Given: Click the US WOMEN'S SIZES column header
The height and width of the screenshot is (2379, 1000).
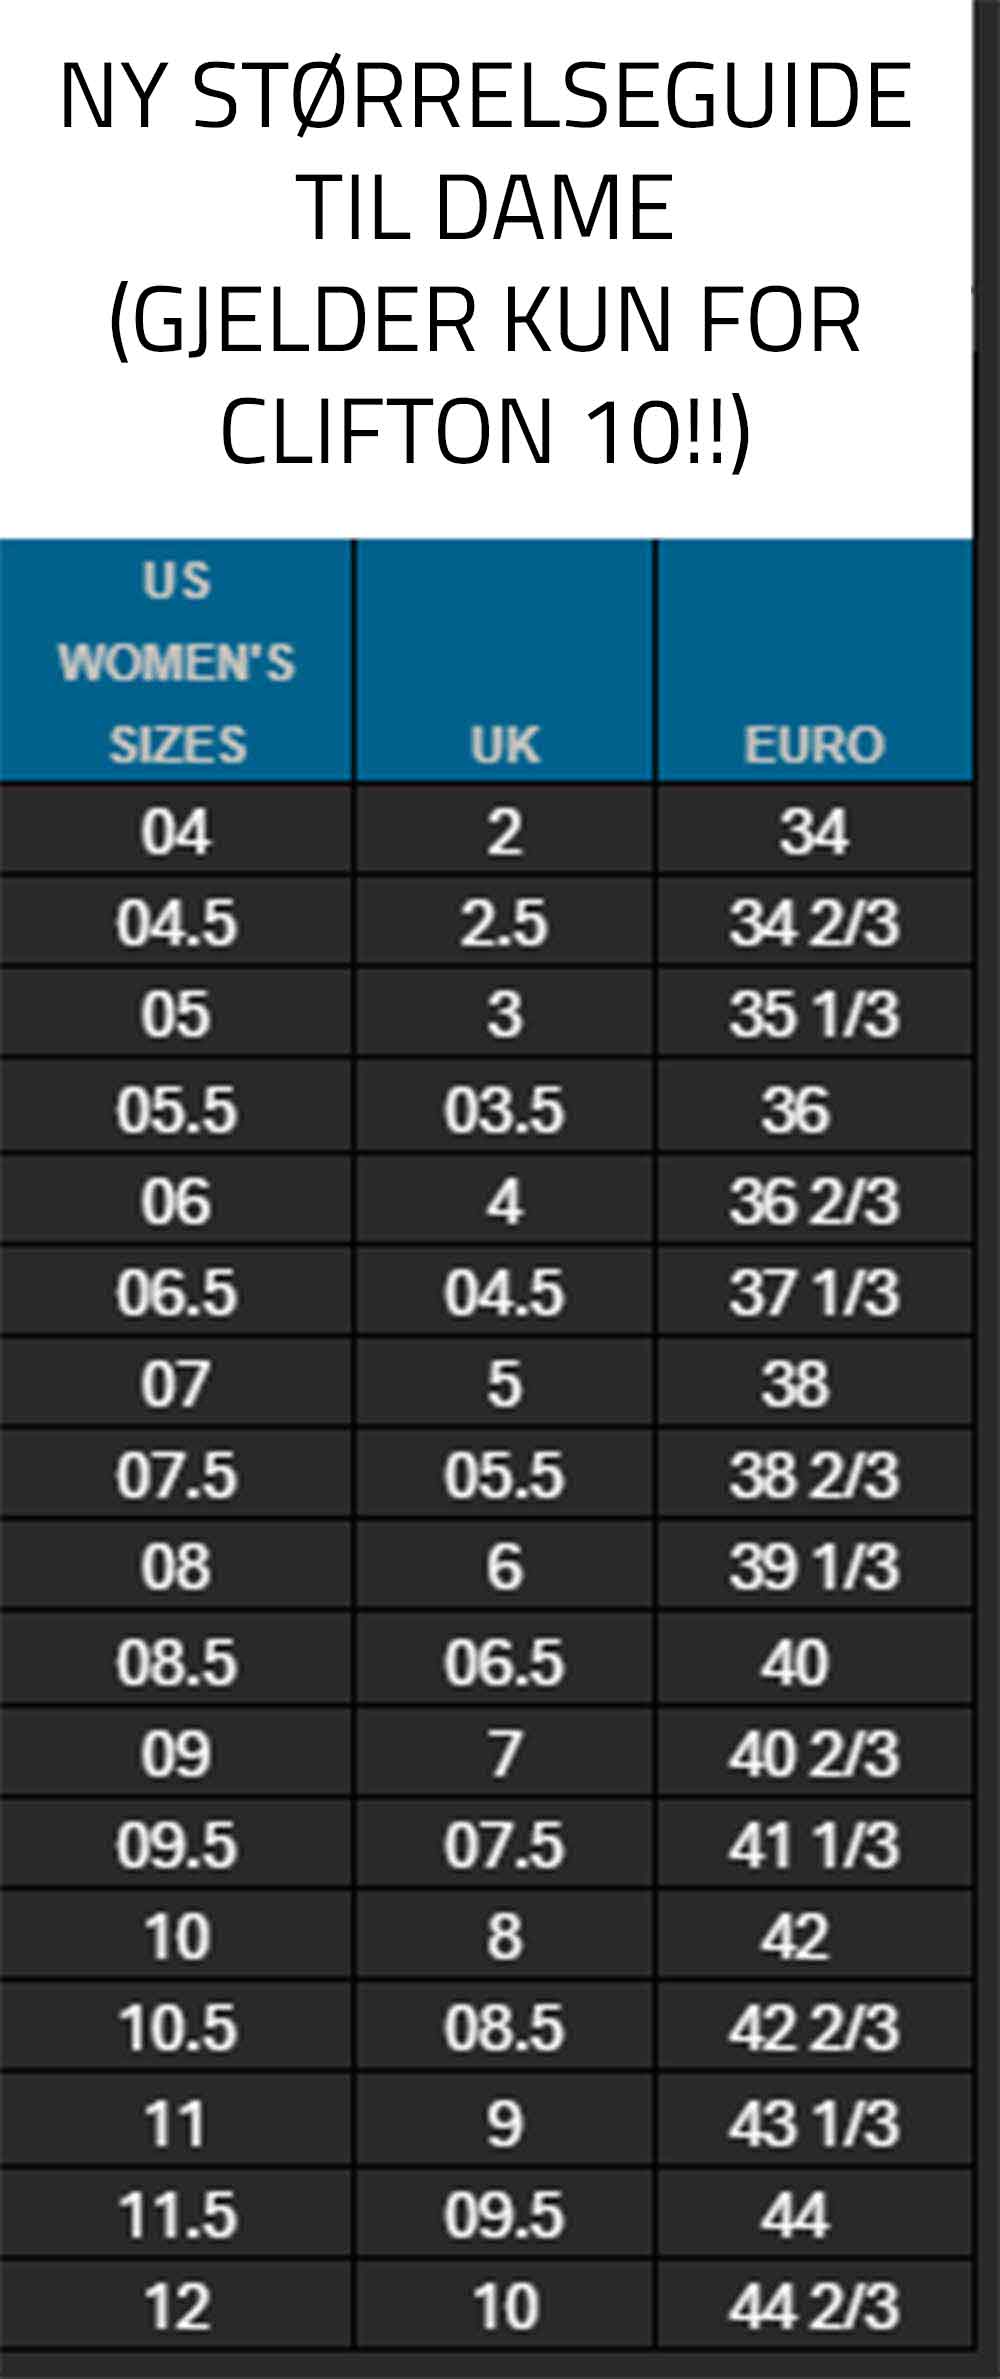Looking at the screenshot, I should (176, 661).
